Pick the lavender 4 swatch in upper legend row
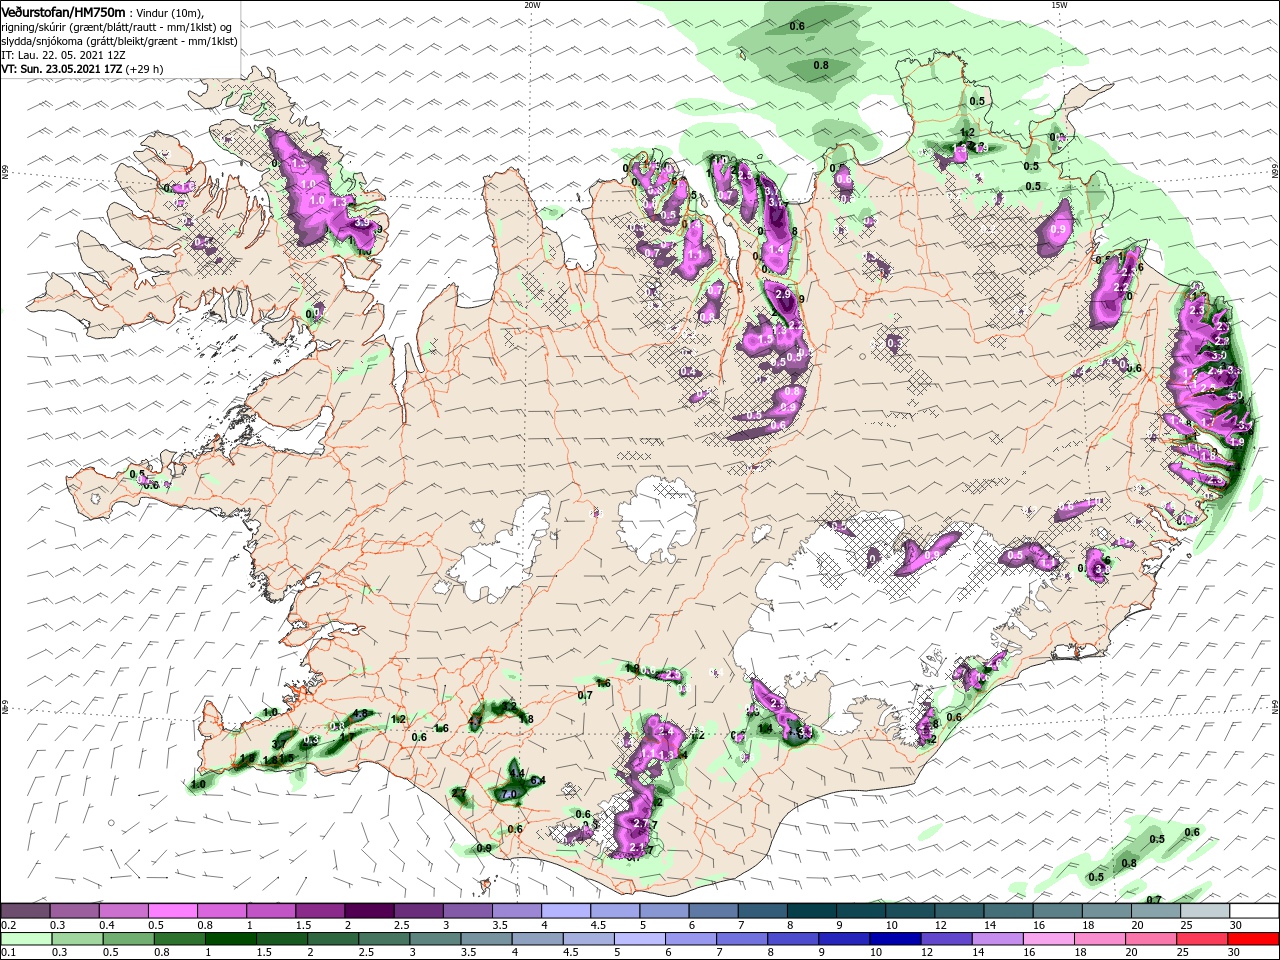Screen dimensions: 1280x960 tap(566, 911)
